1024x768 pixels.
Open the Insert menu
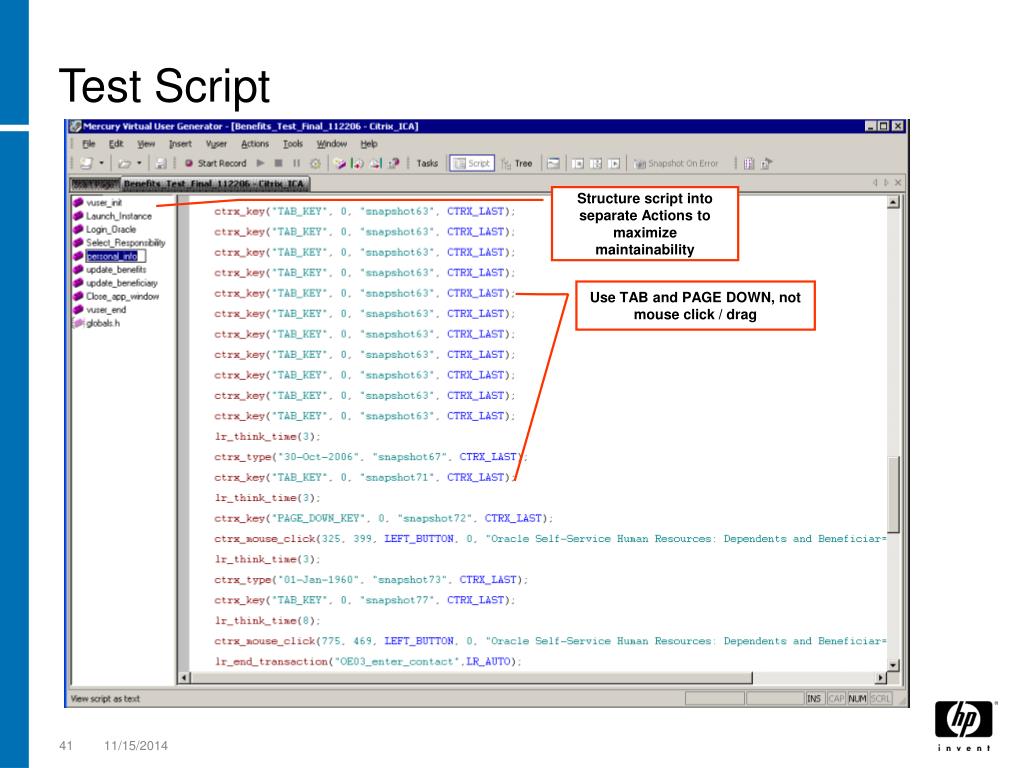tap(180, 144)
